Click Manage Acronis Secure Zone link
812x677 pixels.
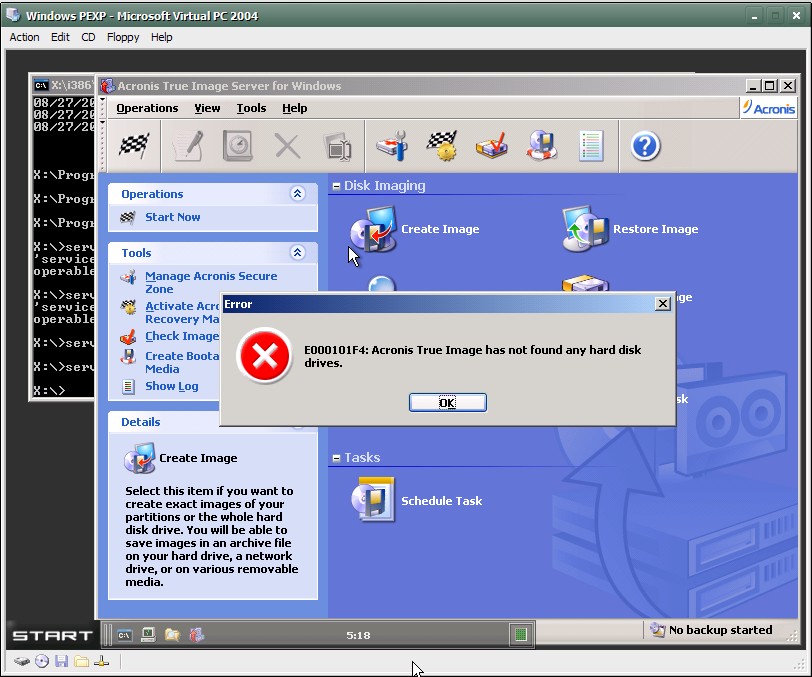click(211, 282)
